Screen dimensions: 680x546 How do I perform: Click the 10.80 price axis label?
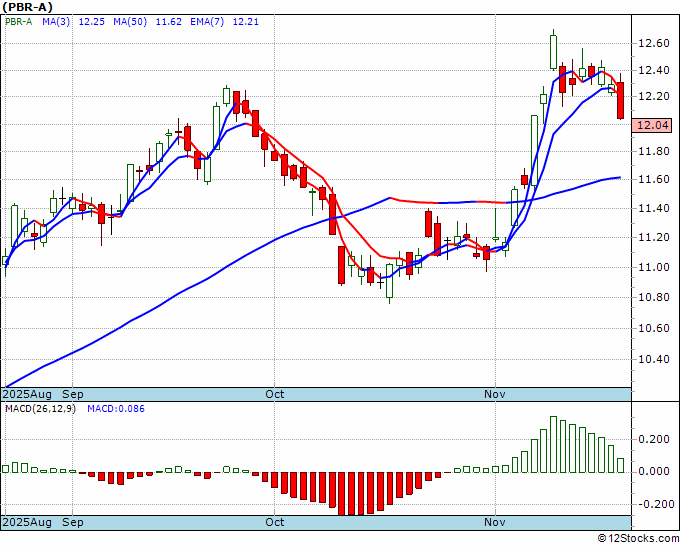pyautogui.click(x=654, y=297)
